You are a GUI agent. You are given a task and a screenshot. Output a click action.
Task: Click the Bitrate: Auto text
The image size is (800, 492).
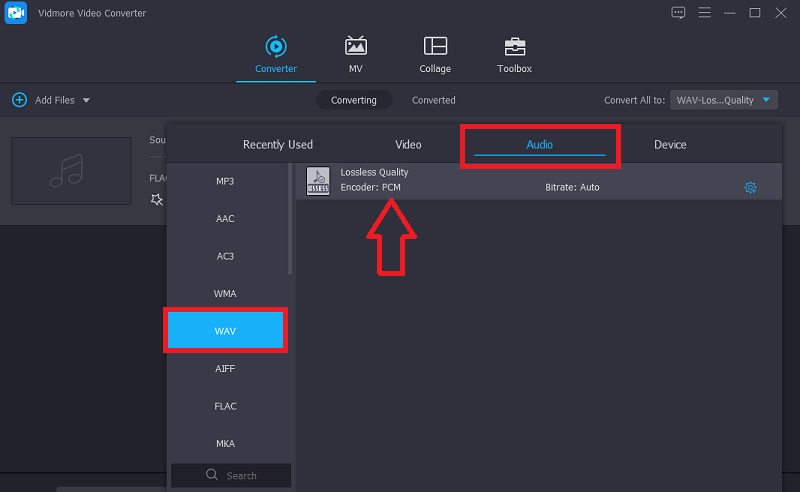tap(572, 187)
